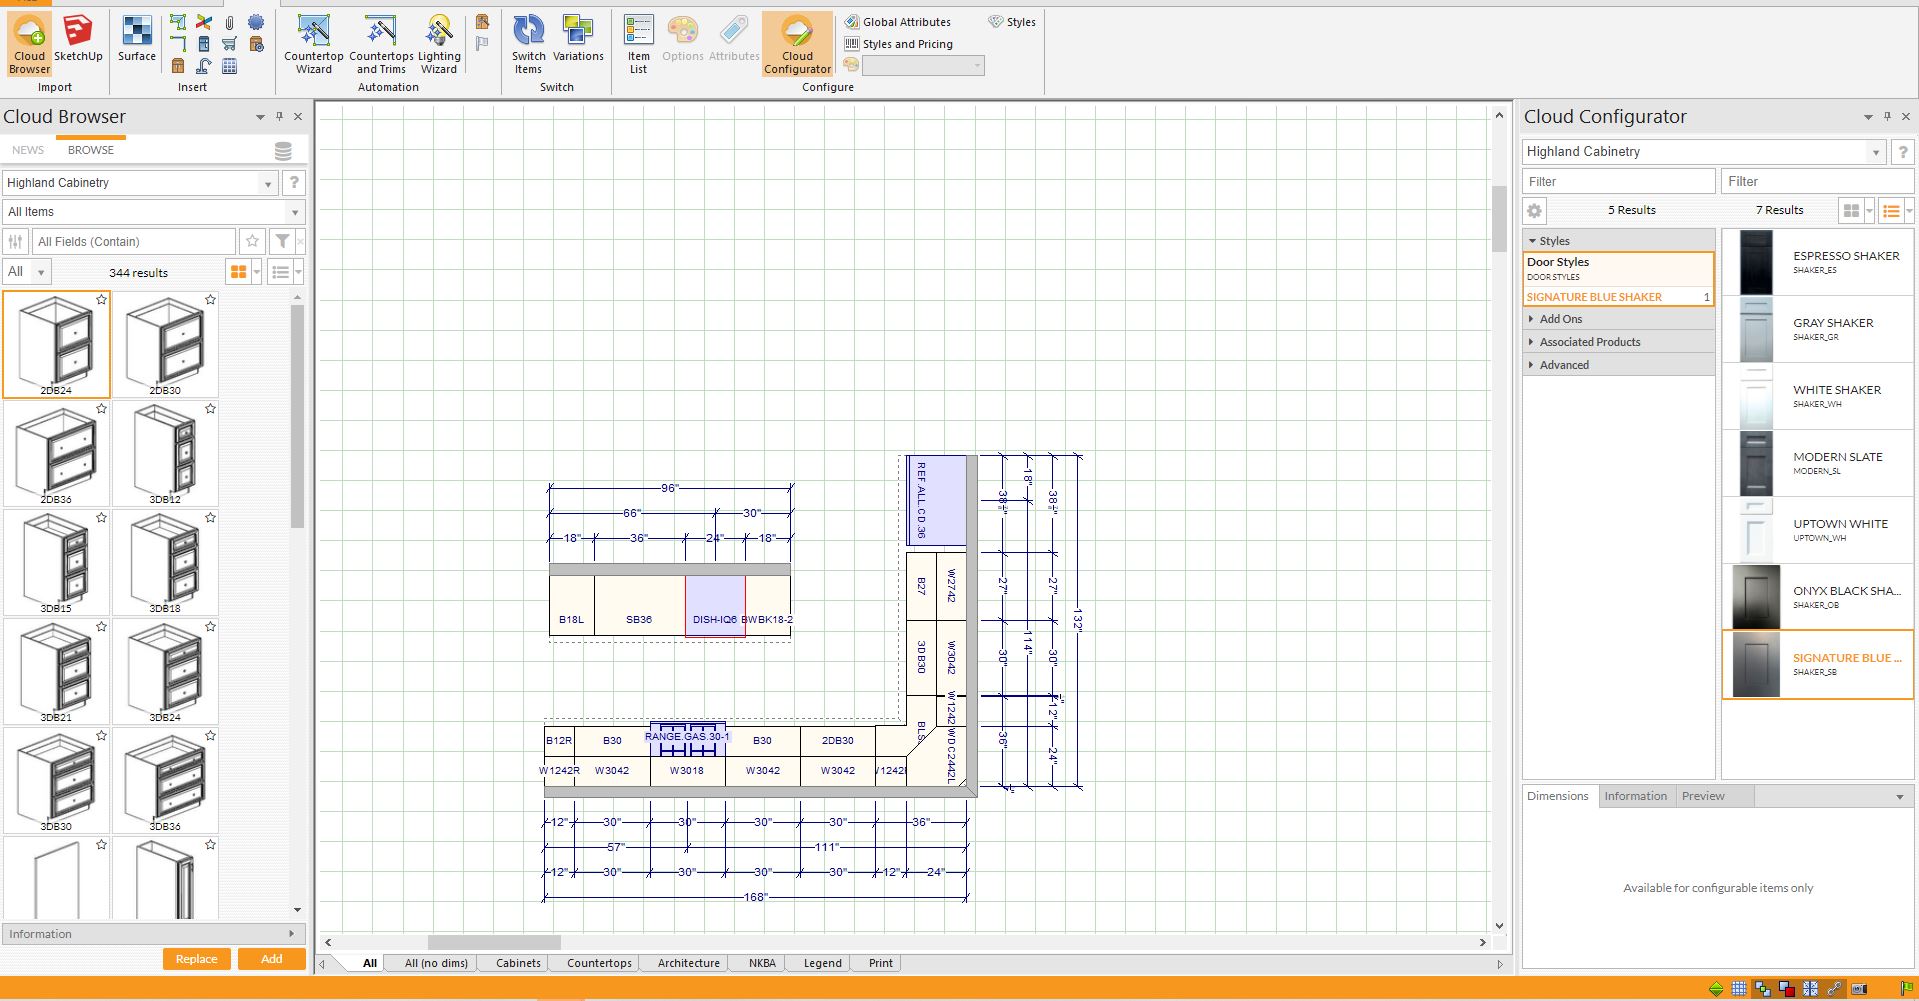Click the camera icon in status bar
The width and height of the screenshot is (1919, 1001).
(x=1858, y=989)
